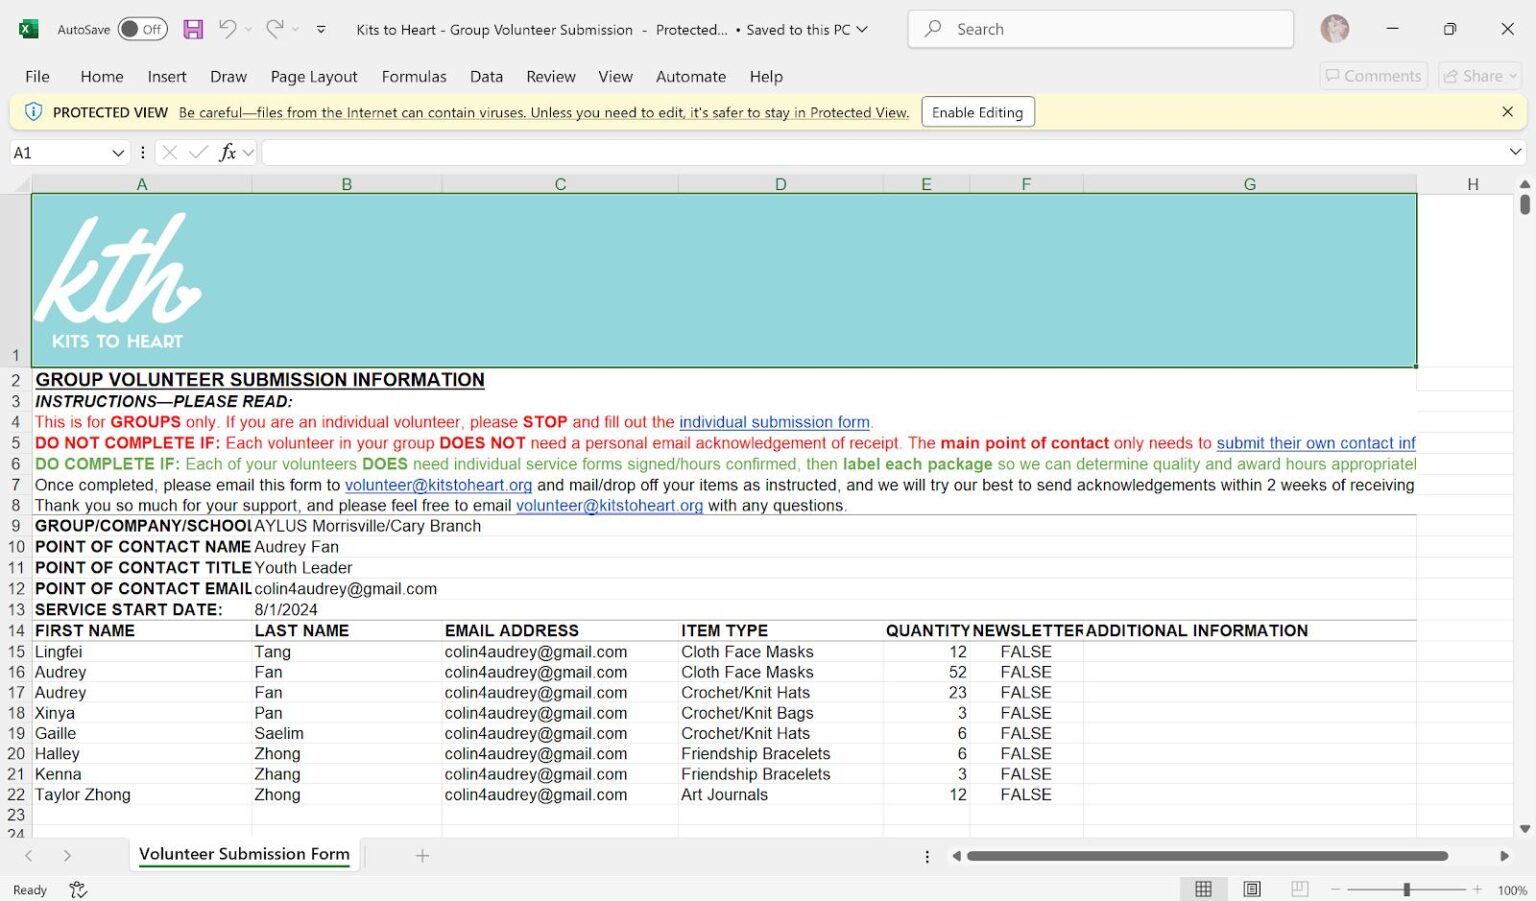Click the Redo arrow icon
This screenshot has height=901, width=1536.
pyautogui.click(x=274, y=29)
